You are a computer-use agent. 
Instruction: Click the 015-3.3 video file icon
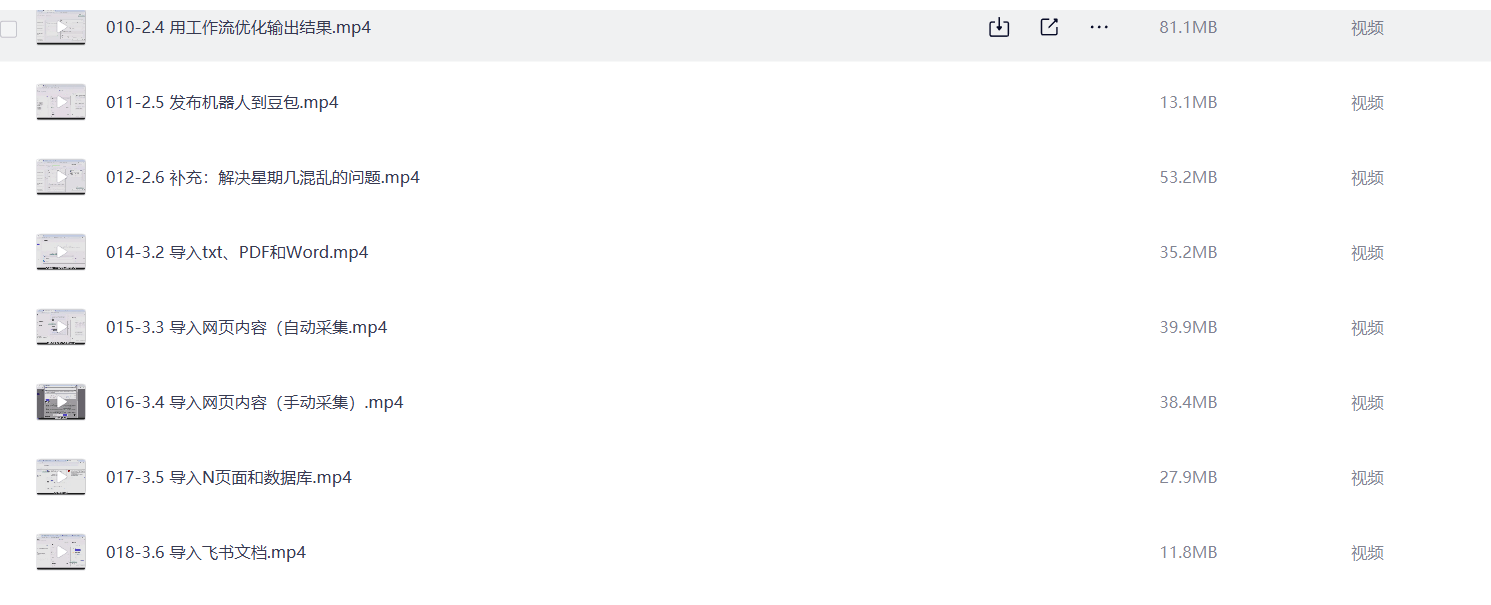[x=61, y=327]
